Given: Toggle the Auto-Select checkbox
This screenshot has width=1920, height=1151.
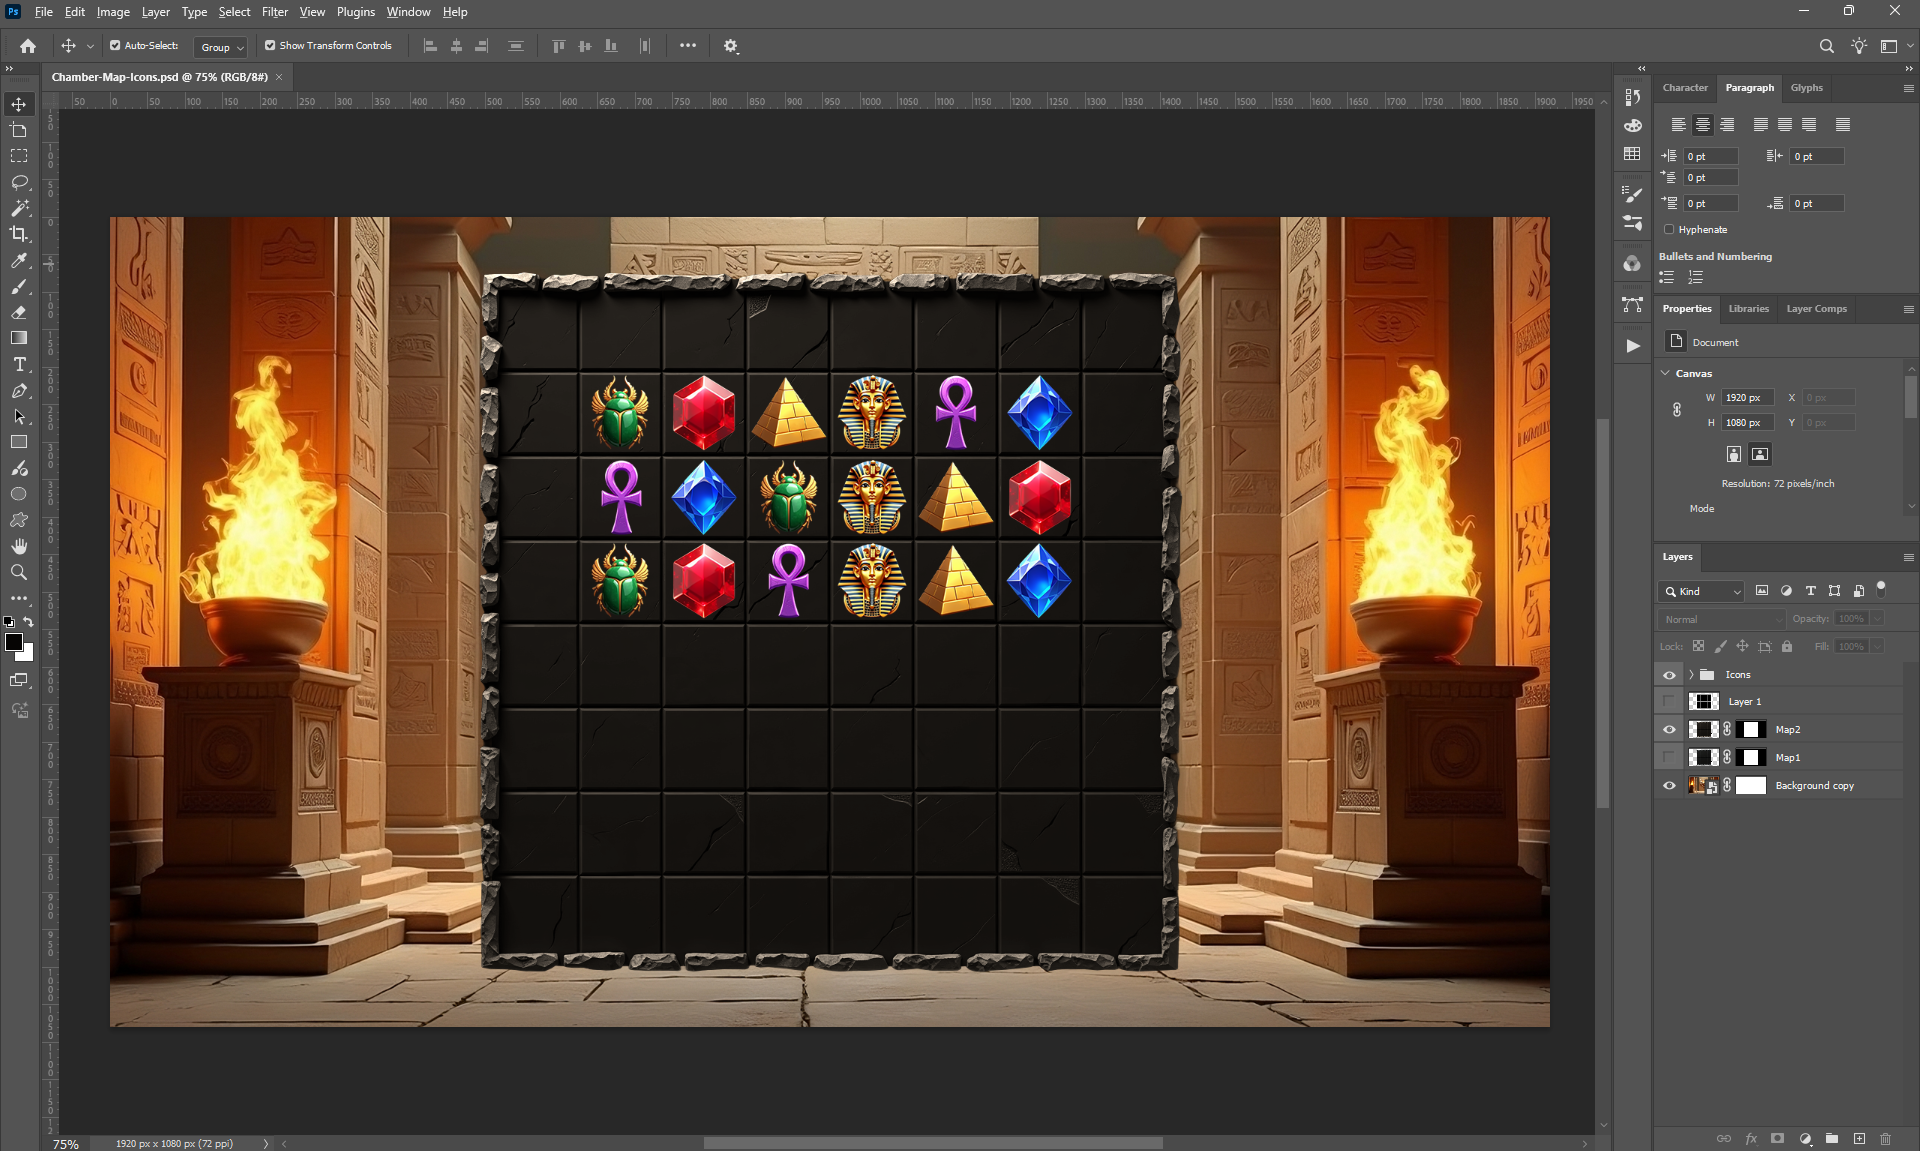Looking at the screenshot, I should pos(115,46).
